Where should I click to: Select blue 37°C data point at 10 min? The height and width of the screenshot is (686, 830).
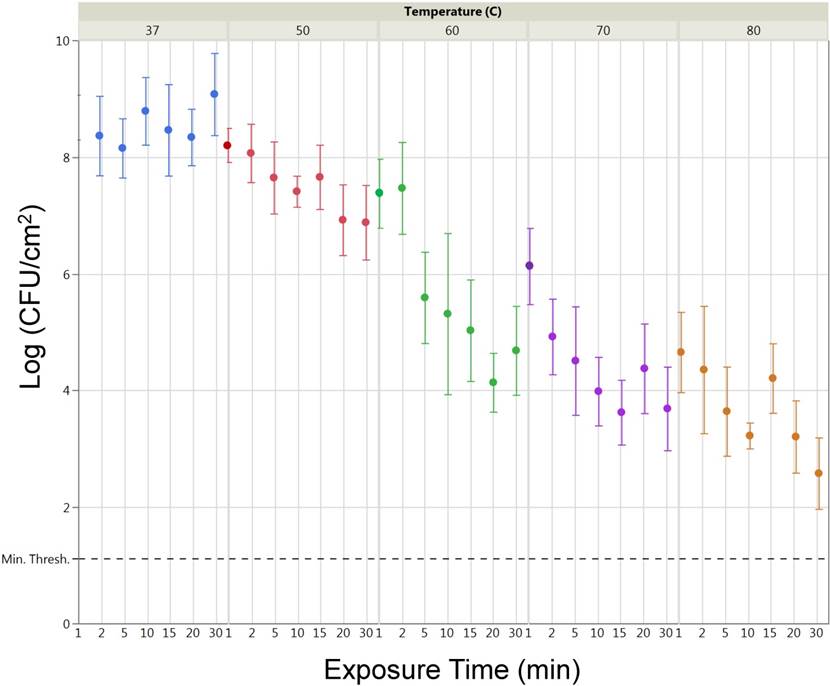click(146, 111)
